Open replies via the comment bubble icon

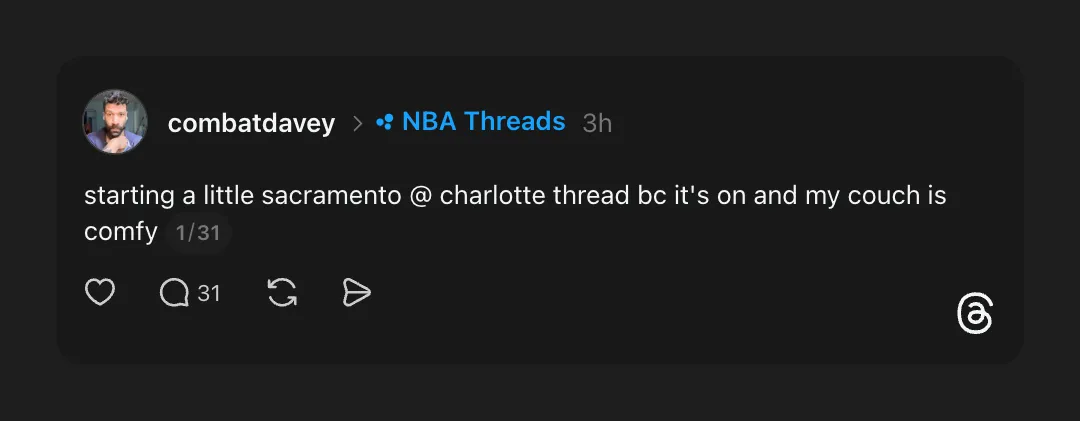pyautogui.click(x=174, y=293)
